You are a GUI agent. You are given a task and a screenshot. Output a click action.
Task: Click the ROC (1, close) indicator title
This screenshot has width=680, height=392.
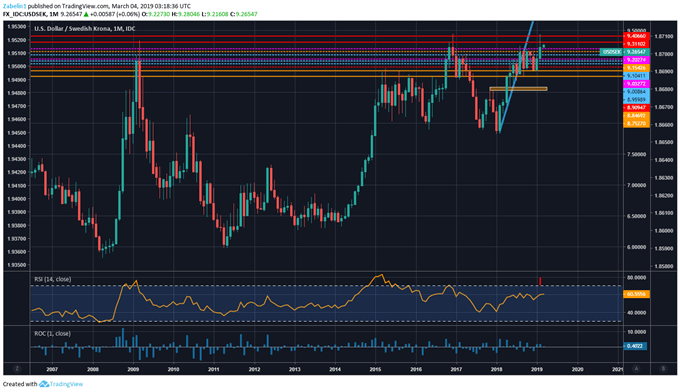[x=52, y=333]
